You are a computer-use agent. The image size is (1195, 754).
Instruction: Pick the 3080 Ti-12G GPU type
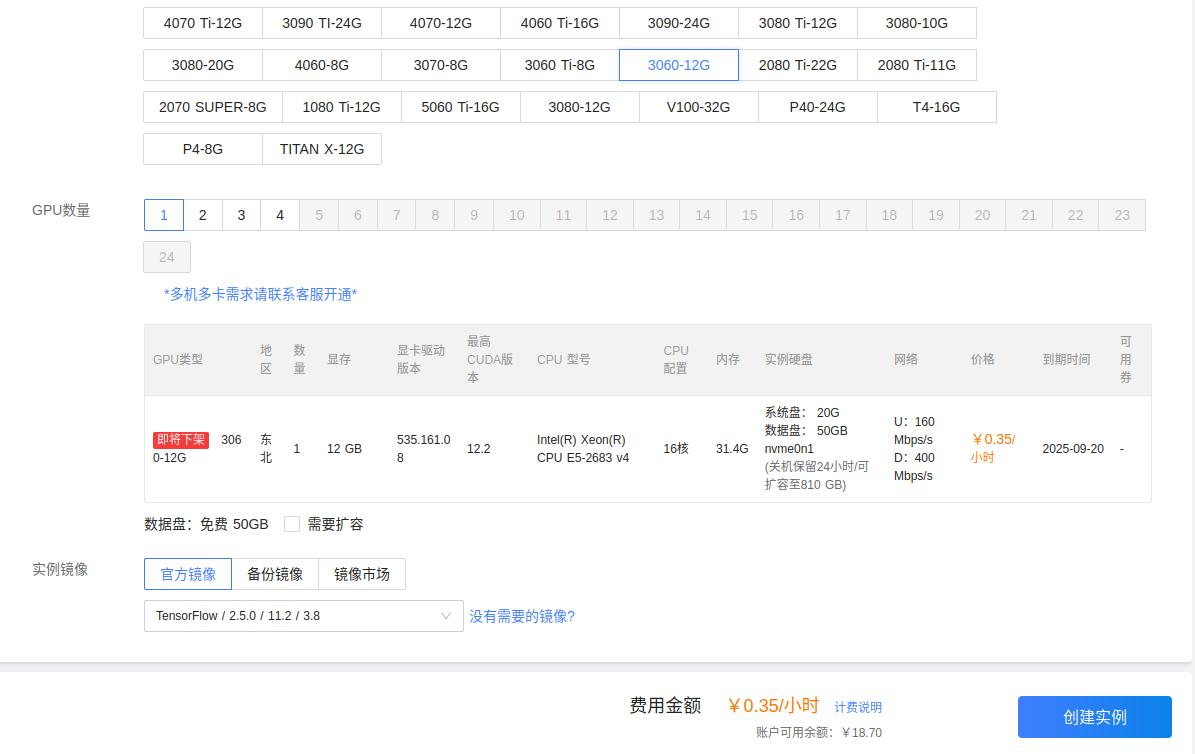[797, 23]
